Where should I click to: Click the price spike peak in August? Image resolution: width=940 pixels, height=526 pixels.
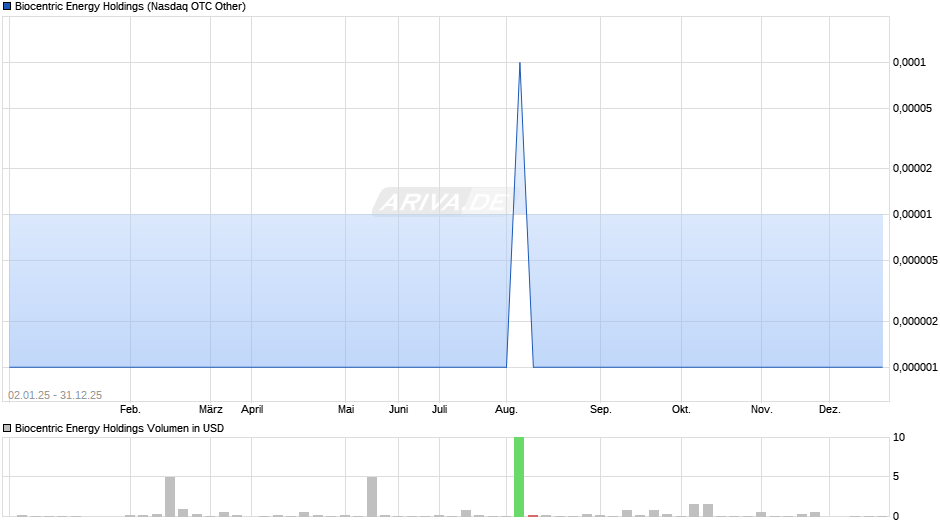520,62
